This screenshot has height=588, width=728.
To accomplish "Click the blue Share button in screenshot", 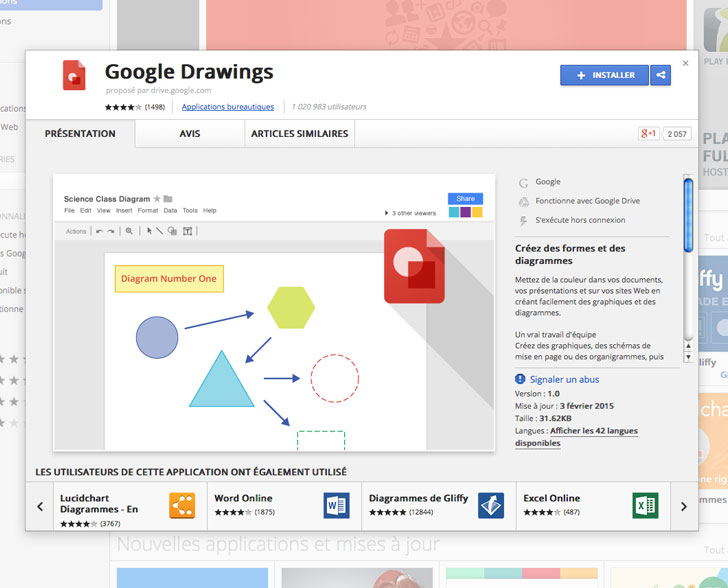I will click(x=465, y=198).
